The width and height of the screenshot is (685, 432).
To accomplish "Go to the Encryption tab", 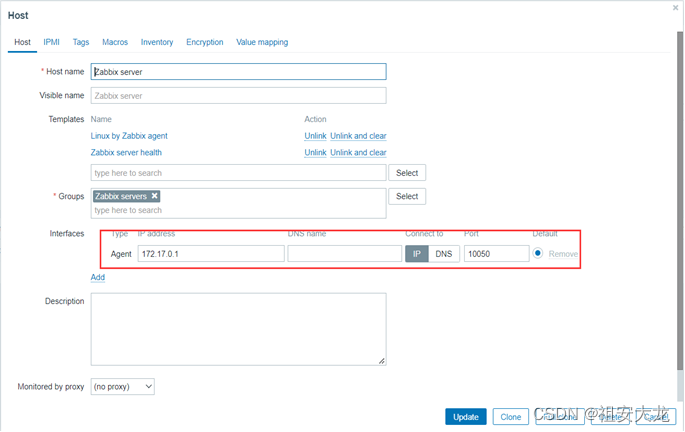I will pyautogui.click(x=204, y=42).
